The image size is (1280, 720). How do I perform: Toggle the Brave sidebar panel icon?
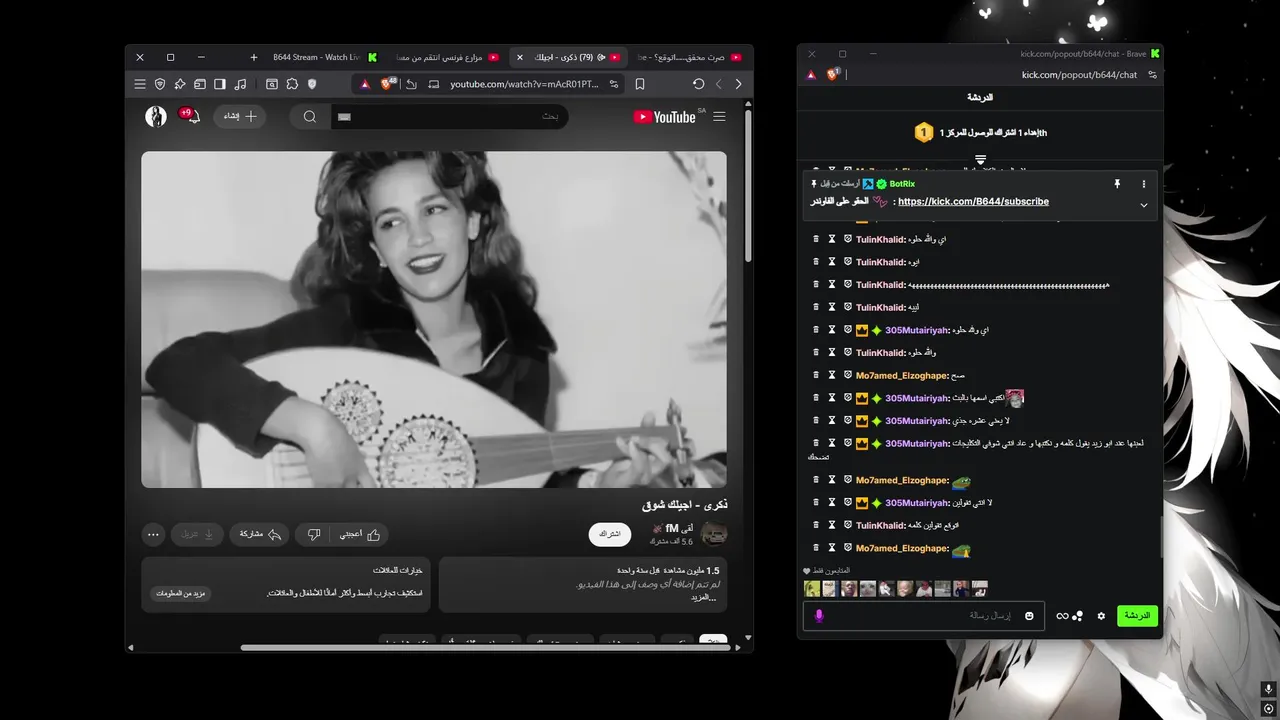pyautogui.click(x=219, y=84)
